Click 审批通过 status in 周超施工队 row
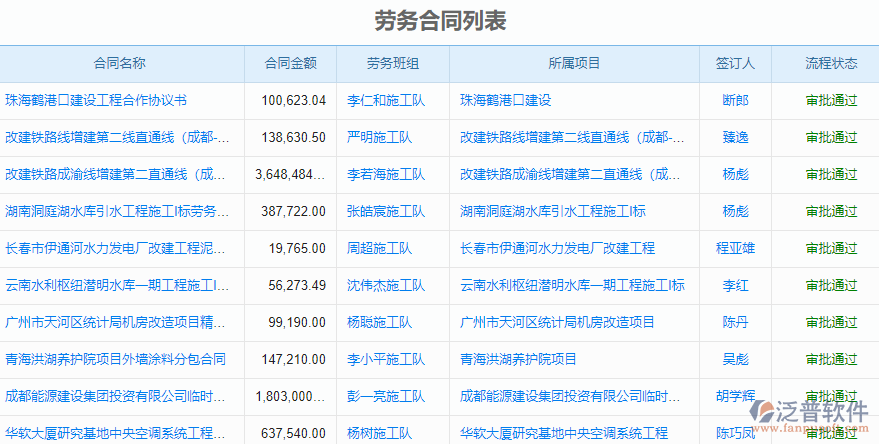Screen dimensions: 879x444 pos(831,248)
